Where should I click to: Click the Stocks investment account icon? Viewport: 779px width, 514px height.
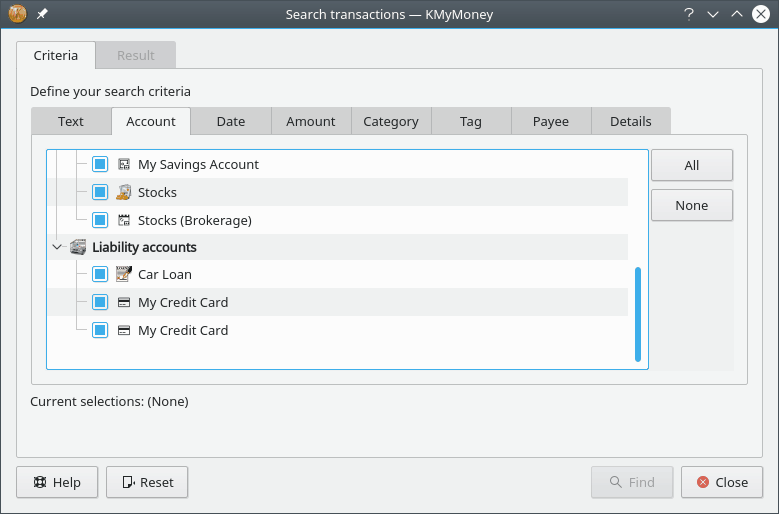124,192
